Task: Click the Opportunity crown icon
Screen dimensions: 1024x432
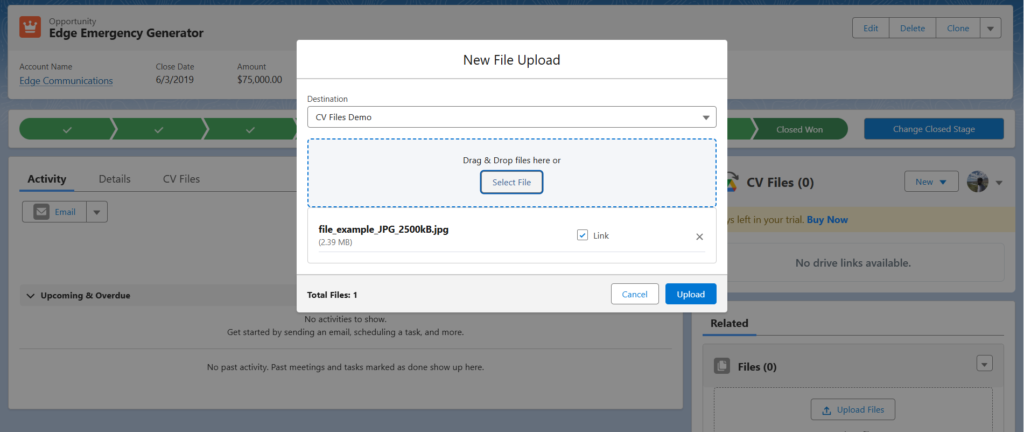Action: point(30,27)
